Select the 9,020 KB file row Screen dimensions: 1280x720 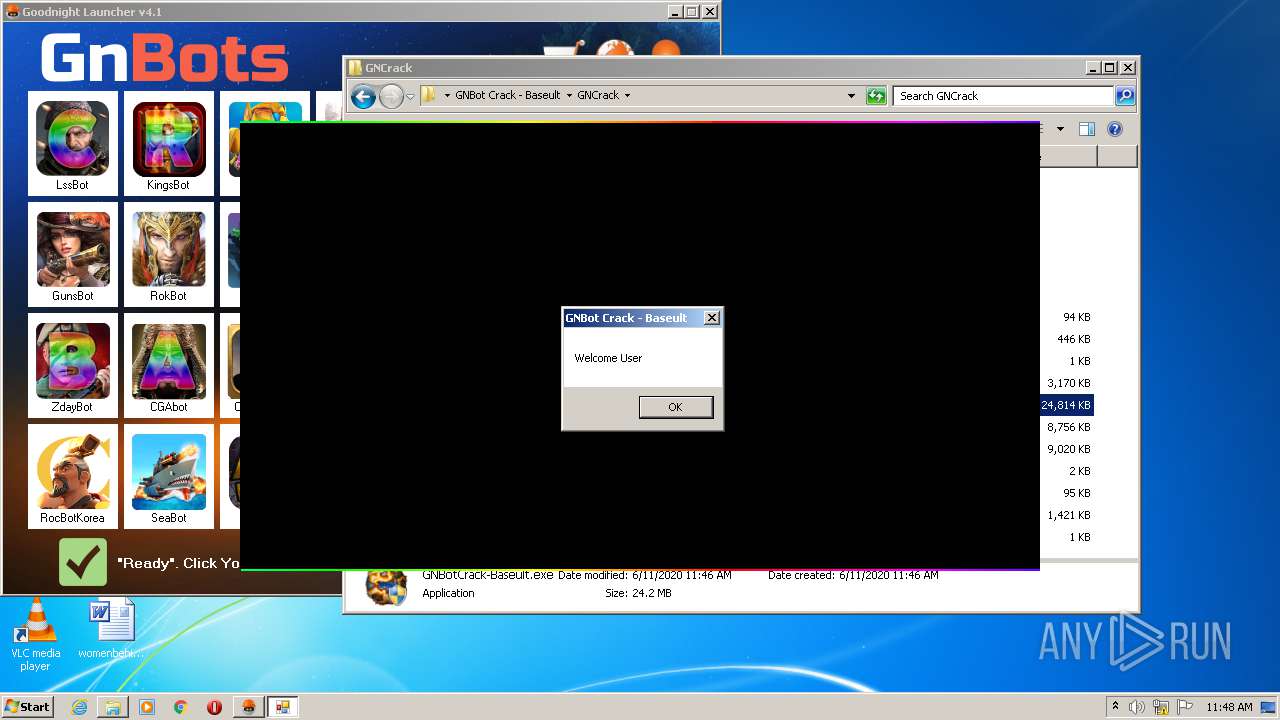pos(1068,449)
